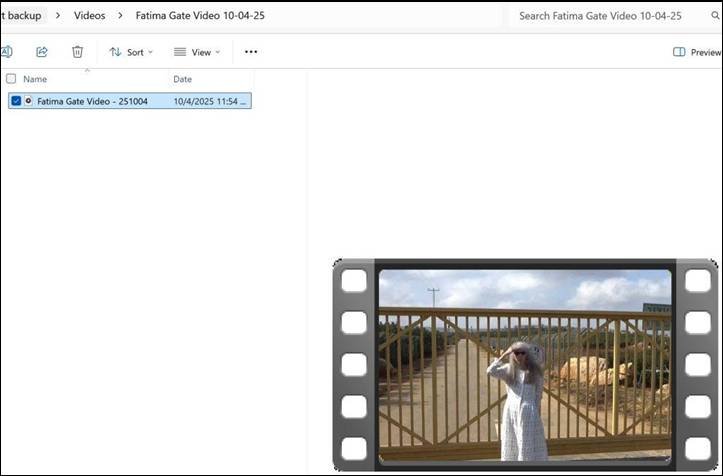Uncheck the Fatima Gate Video file checkbox

[15, 101]
